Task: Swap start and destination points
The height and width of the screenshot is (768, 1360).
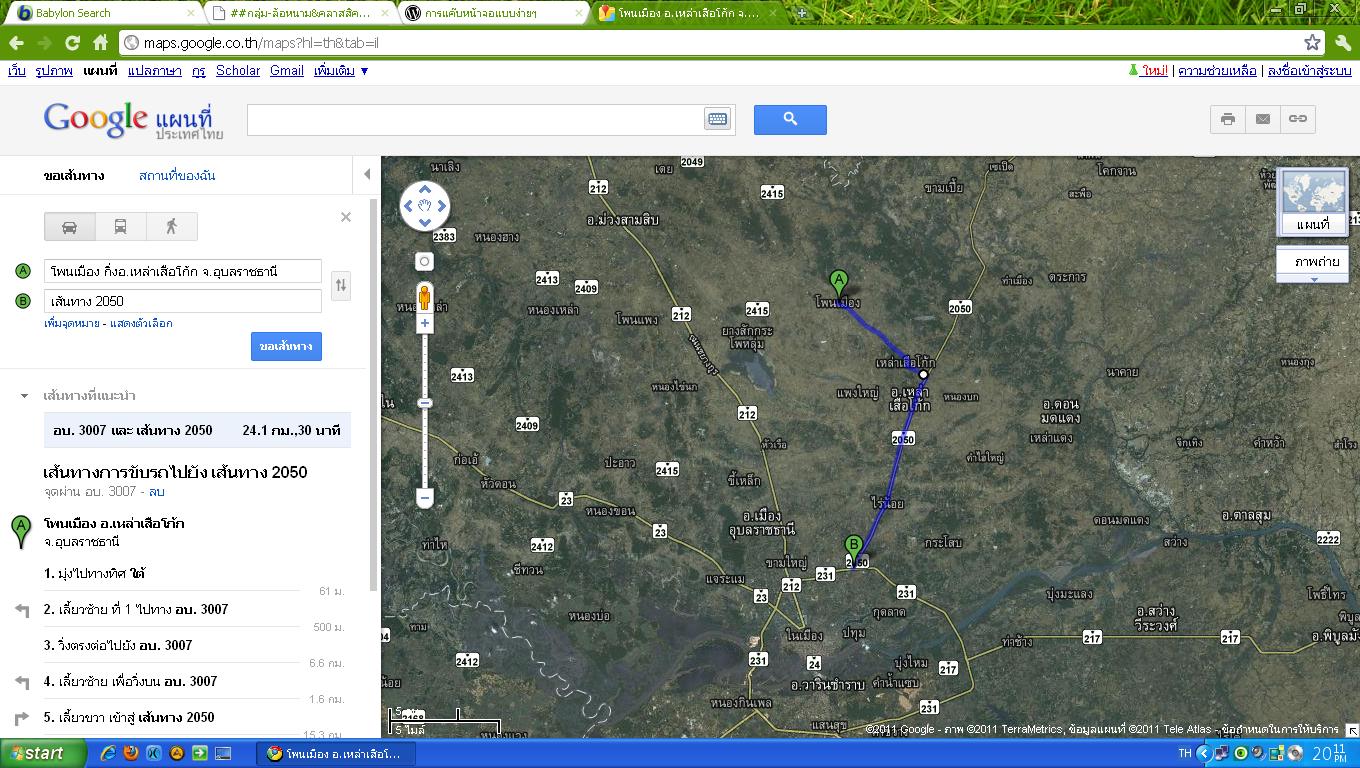Action: tap(341, 285)
